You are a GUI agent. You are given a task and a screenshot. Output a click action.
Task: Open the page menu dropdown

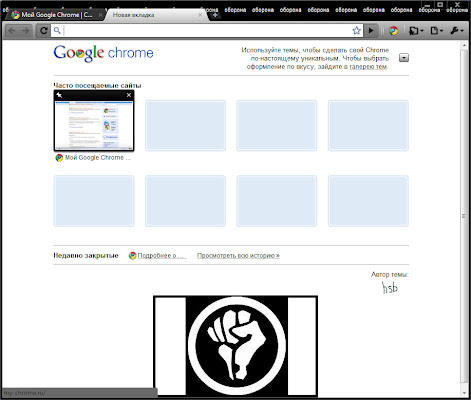(437, 31)
